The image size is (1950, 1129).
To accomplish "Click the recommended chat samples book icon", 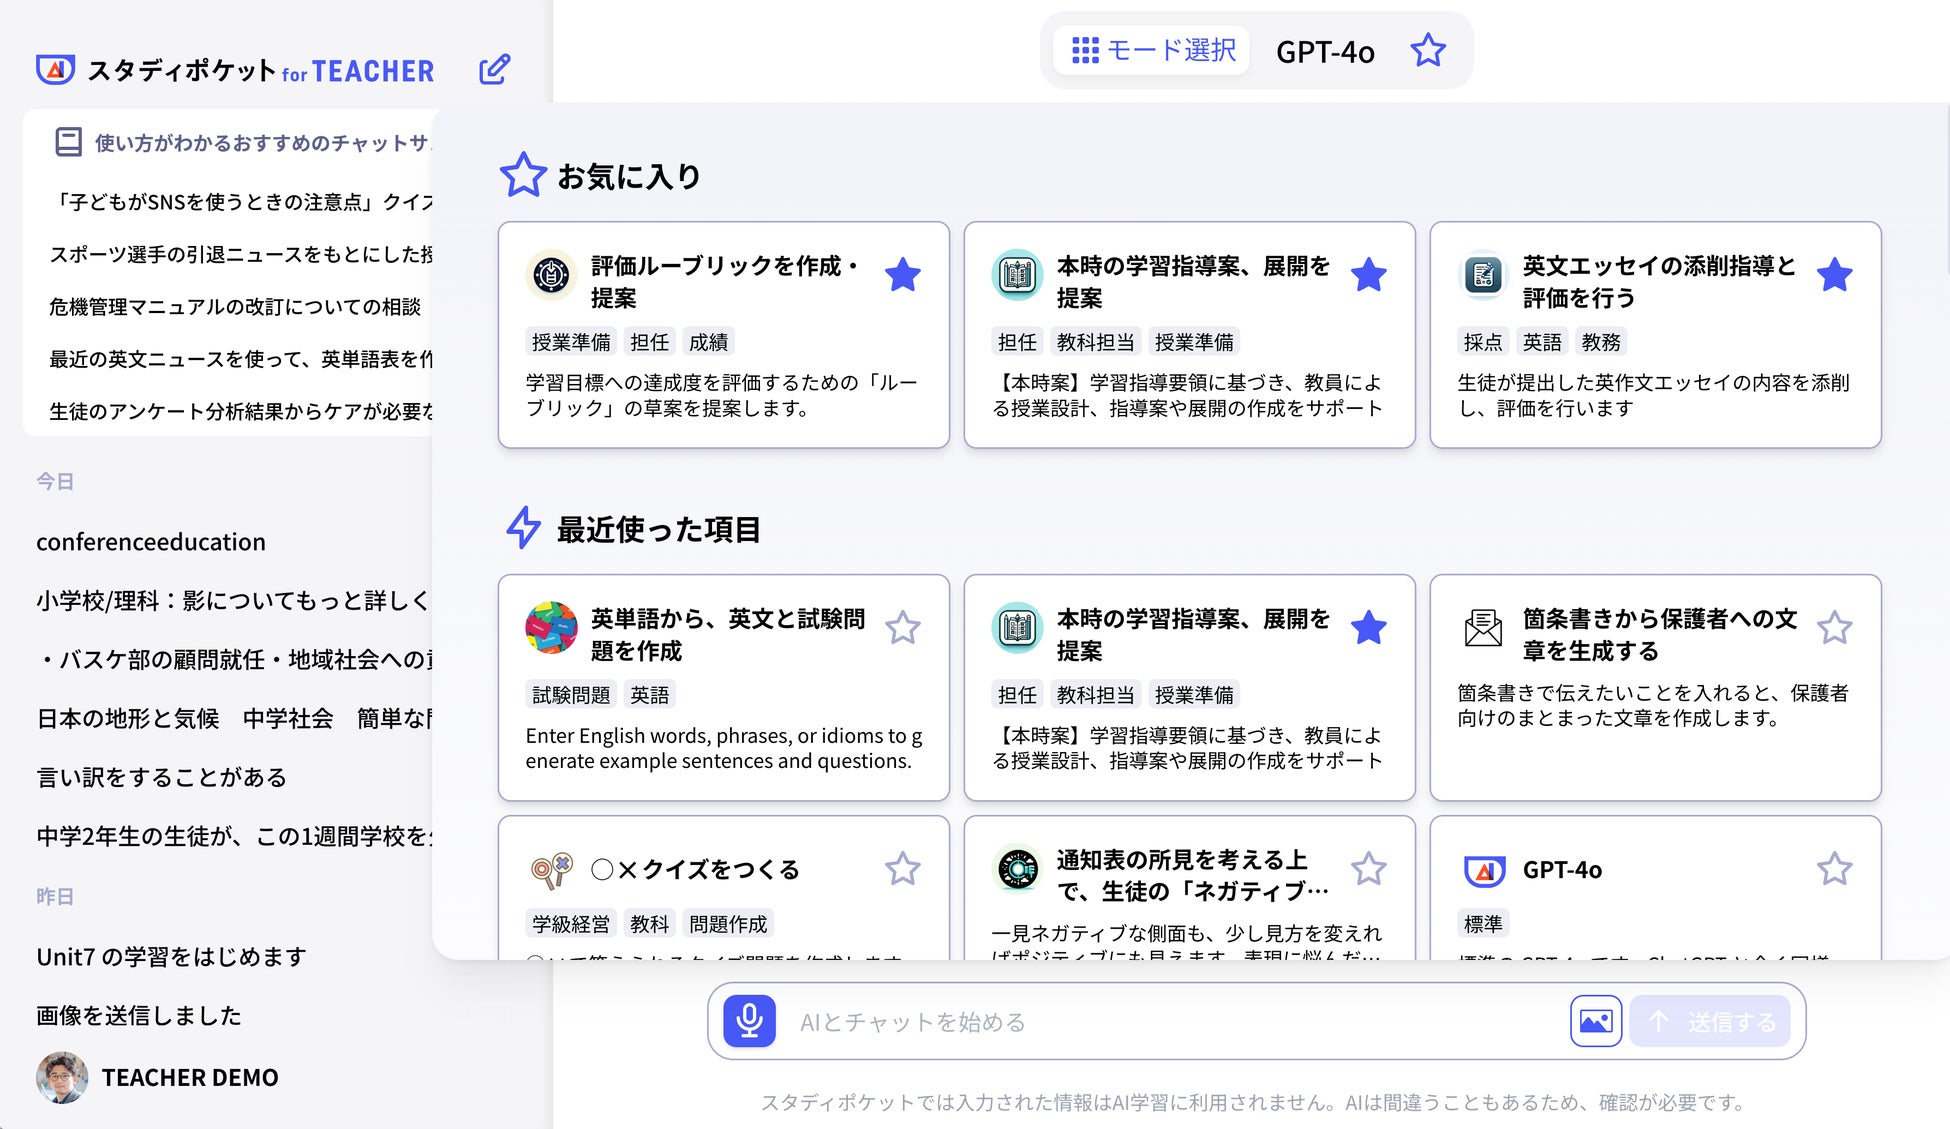I will [x=68, y=142].
